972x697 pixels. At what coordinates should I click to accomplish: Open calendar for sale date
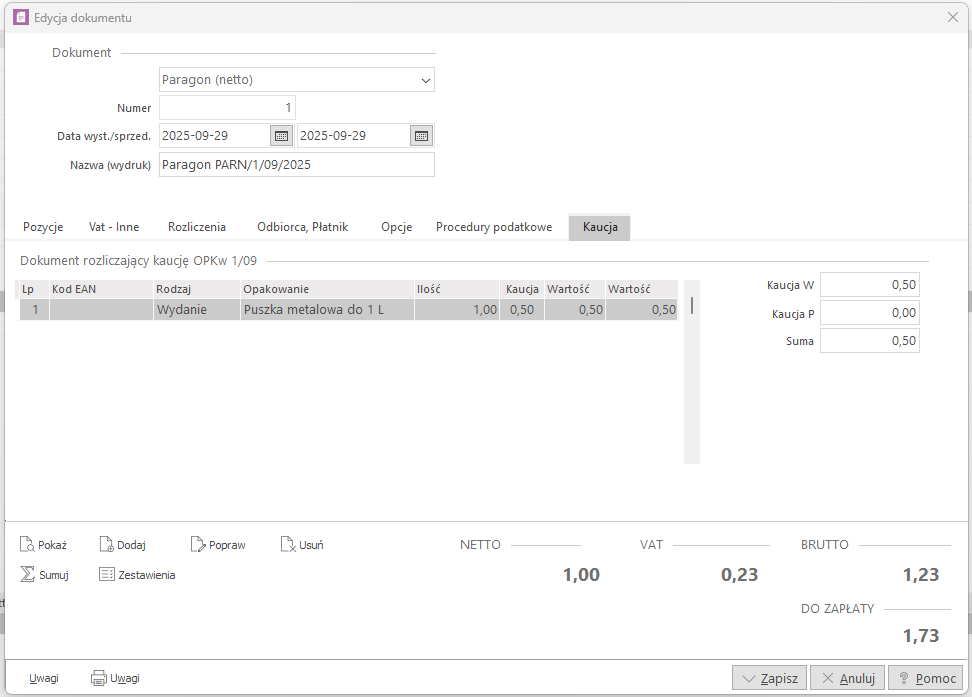pos(421,136)
